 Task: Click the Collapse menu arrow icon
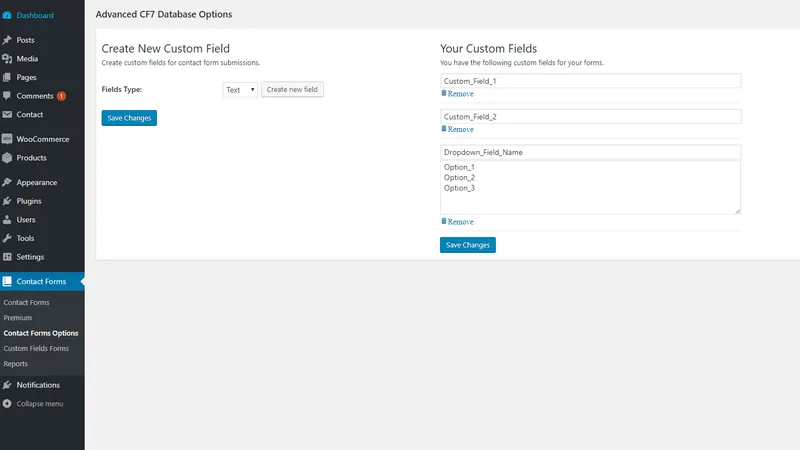point(7,404)
